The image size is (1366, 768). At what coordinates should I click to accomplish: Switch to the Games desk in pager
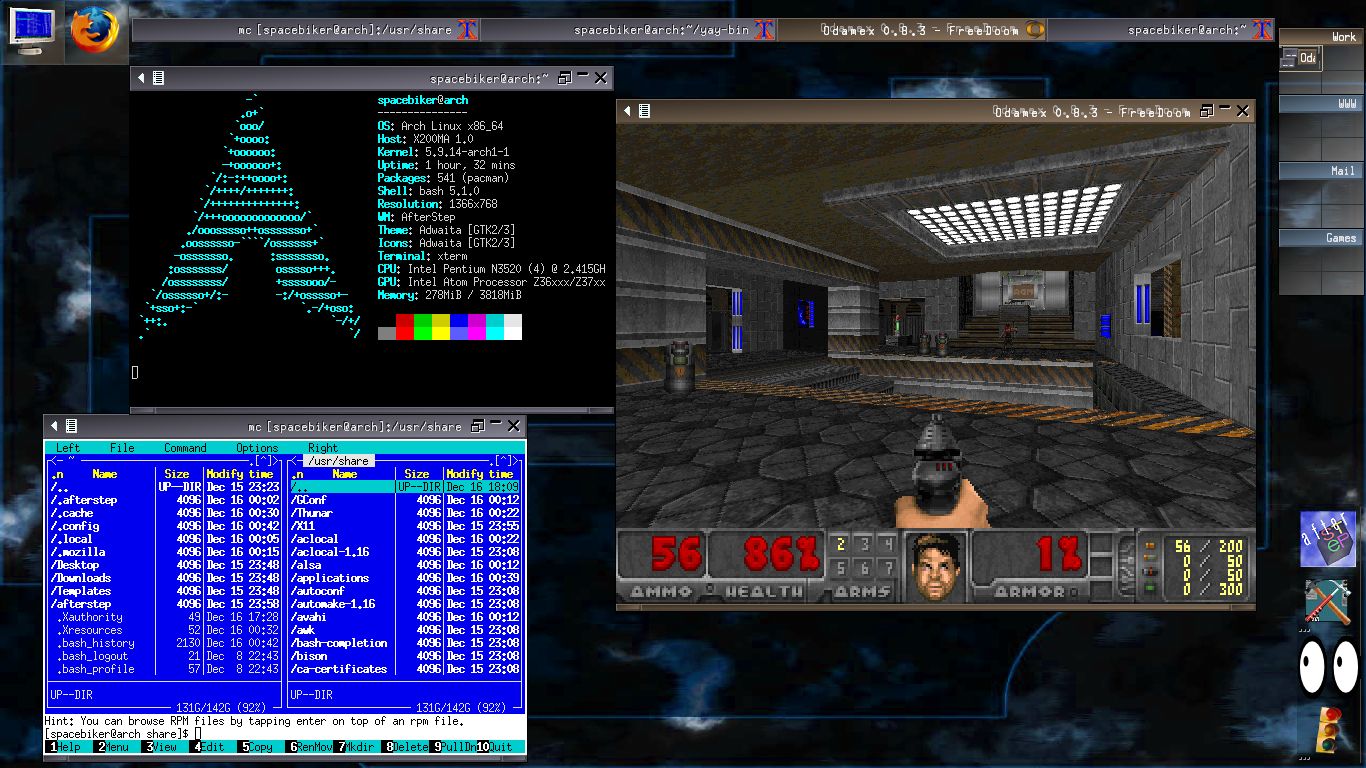tap(1319, 238)
